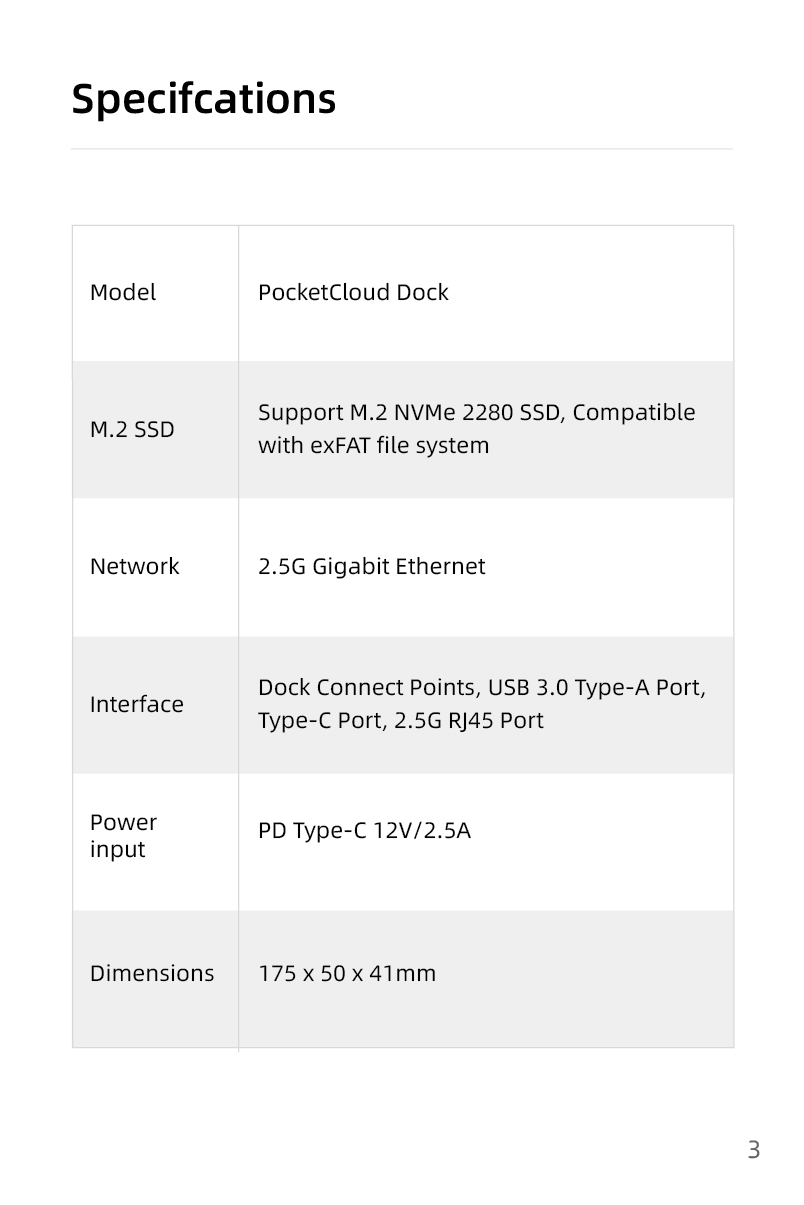Select the Interface row label

tap(137, 705)
